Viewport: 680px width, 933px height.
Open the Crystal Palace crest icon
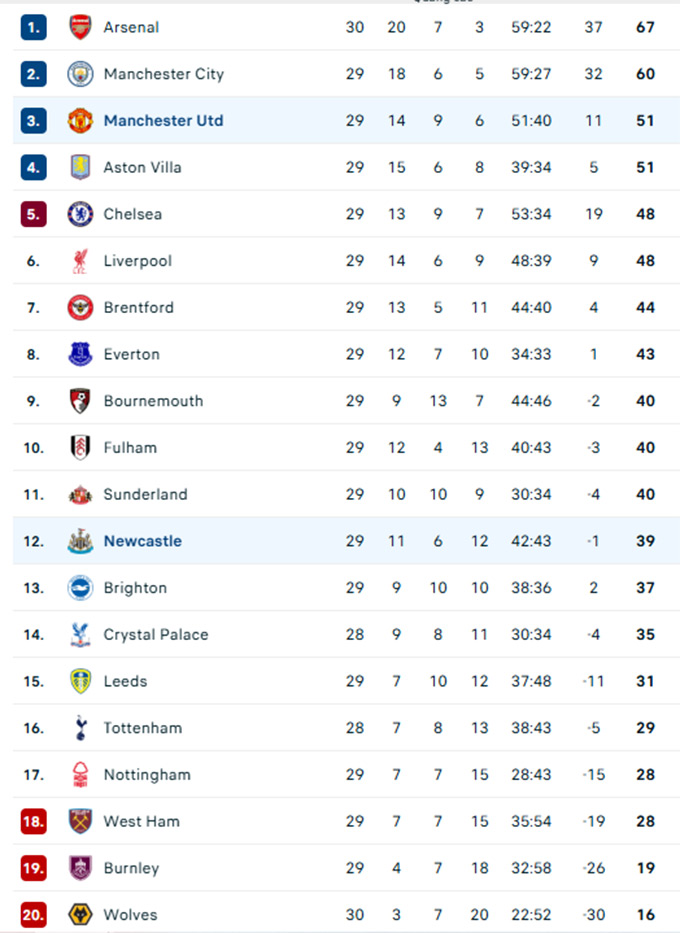80,634
